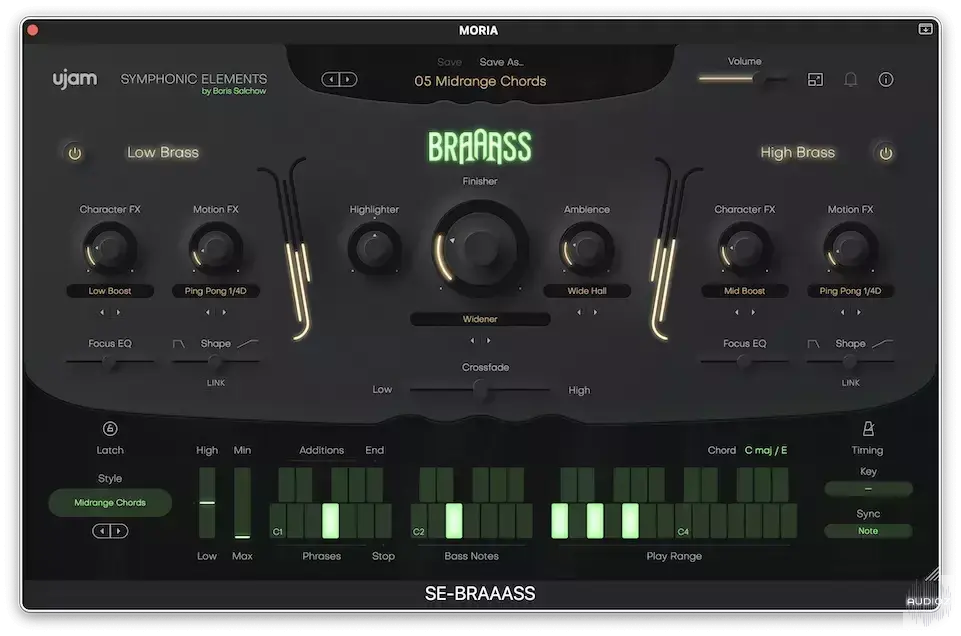Click High Brass Motion FX knob
Image resolution: width=961 pixels, height=636 pixels.
click(850, 248)
